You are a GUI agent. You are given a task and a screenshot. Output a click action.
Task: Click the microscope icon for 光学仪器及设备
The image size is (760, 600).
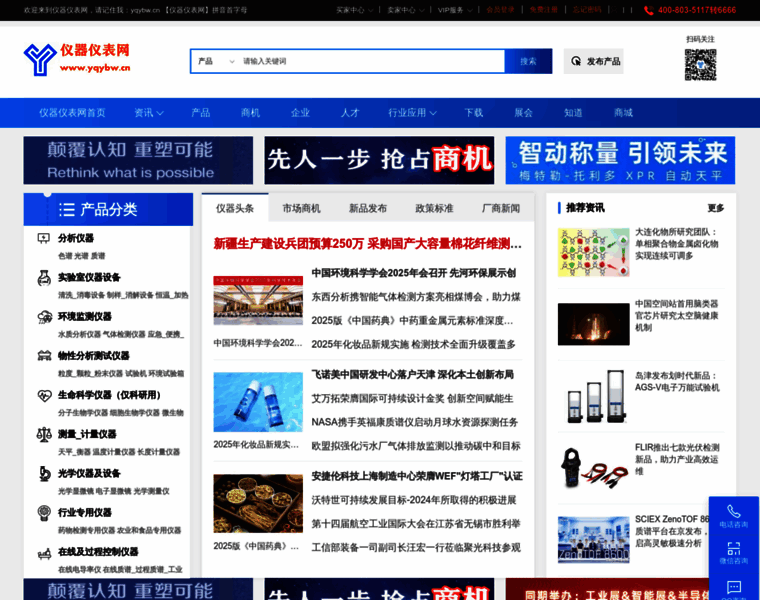click(44, 473)
